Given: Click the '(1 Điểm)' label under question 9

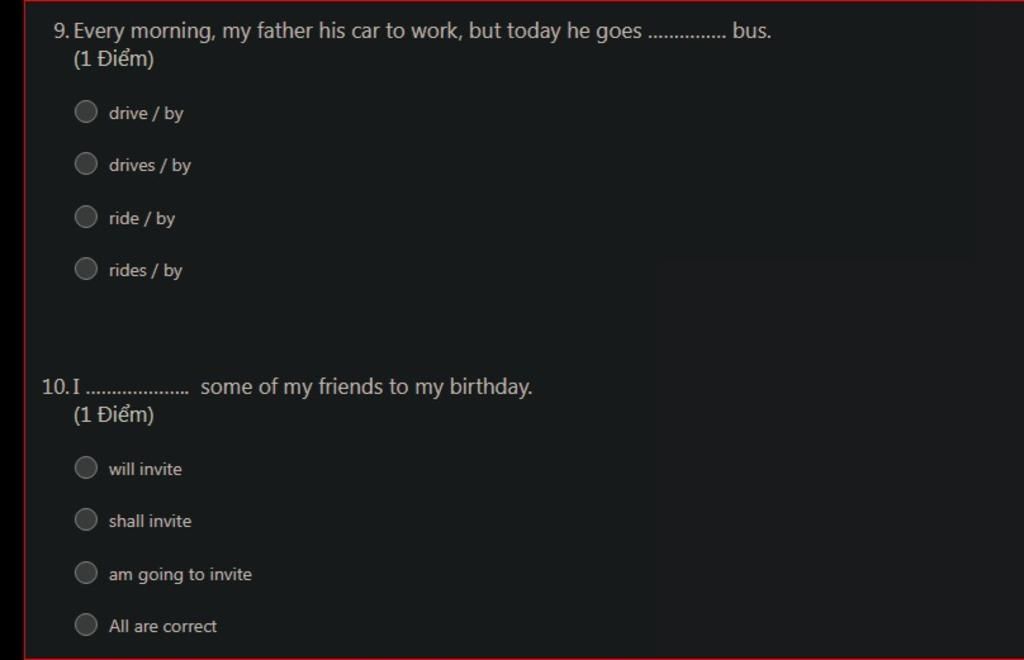Looking at the screenshot, I should 114,59.
